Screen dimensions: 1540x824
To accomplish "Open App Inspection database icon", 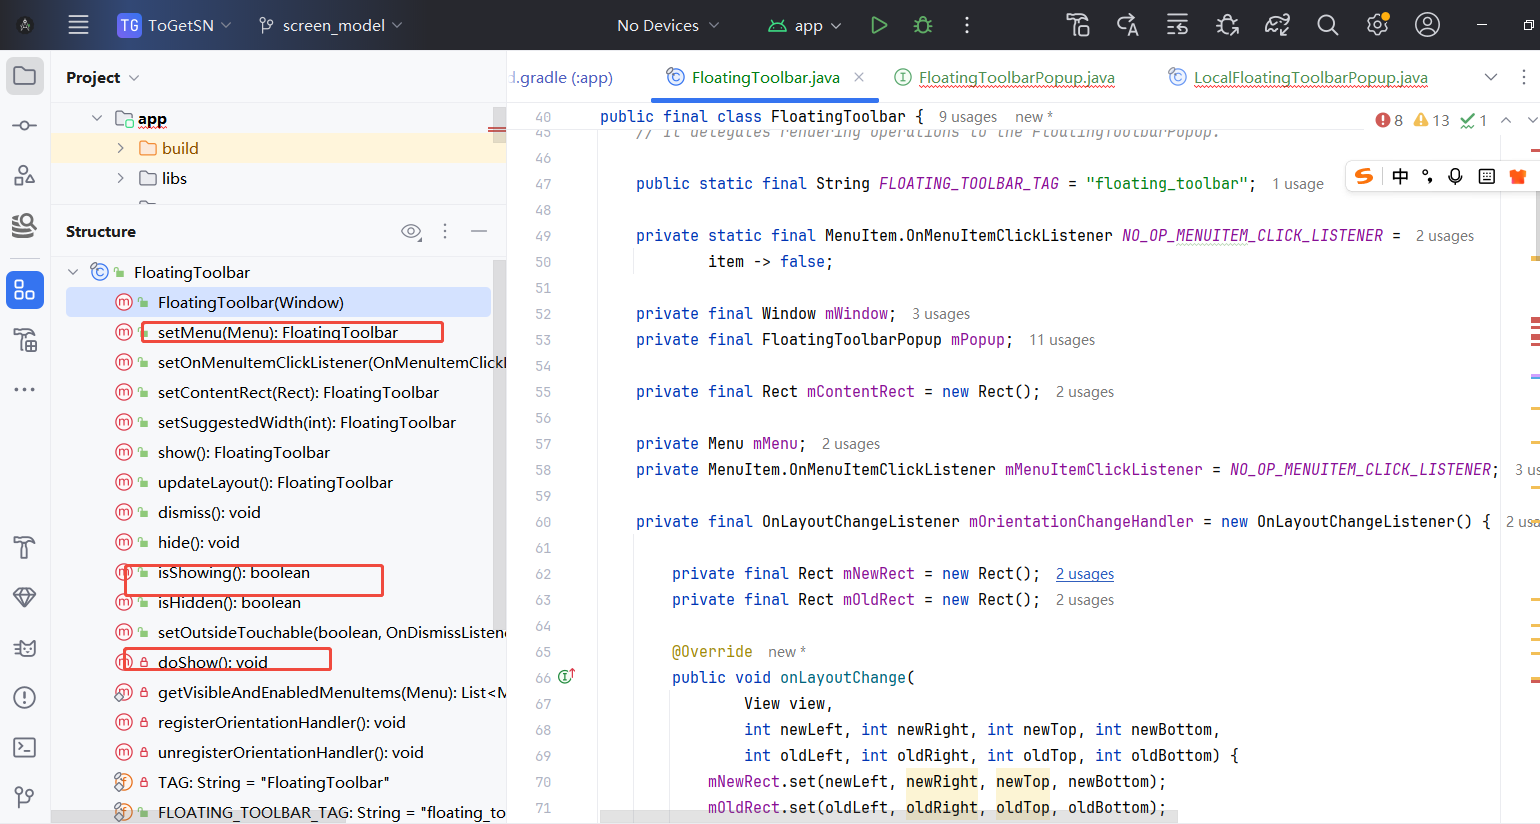I will [25, 226].
